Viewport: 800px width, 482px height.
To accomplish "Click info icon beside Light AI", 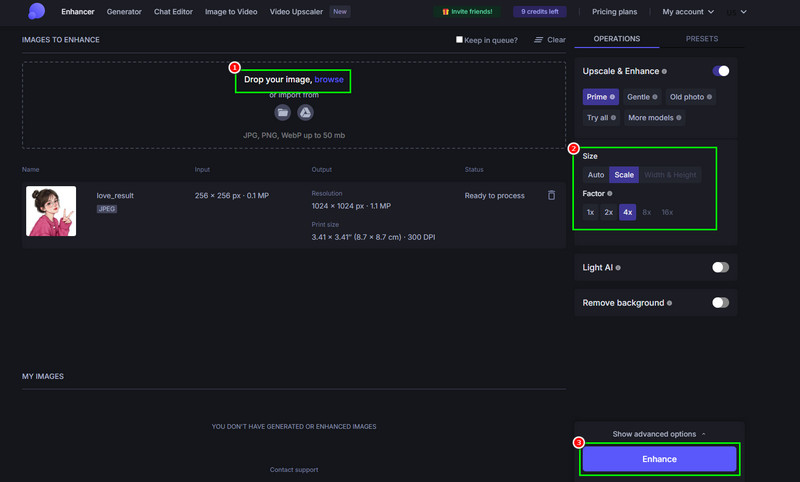I will pyautogui.click(x=619, y=268).
